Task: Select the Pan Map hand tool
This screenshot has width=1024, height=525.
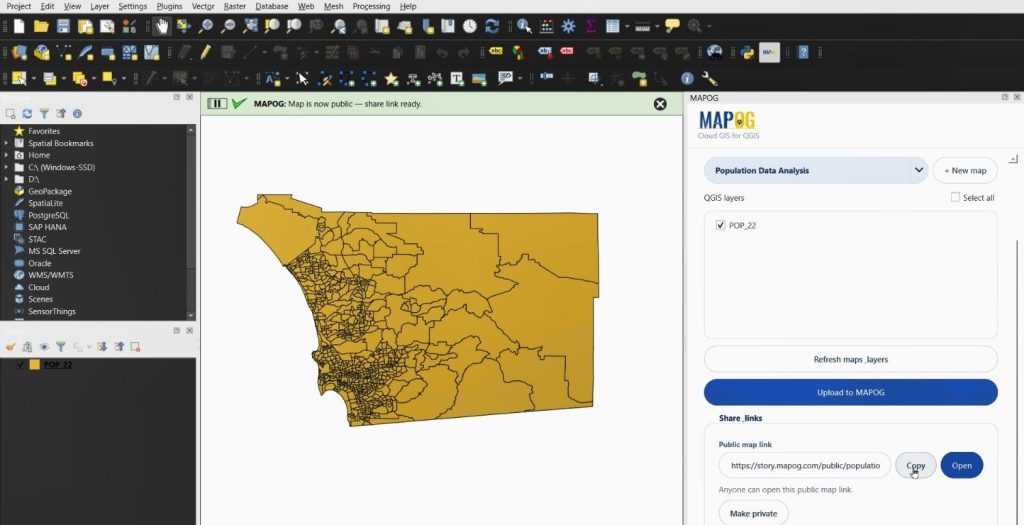Action: (162, 26)
